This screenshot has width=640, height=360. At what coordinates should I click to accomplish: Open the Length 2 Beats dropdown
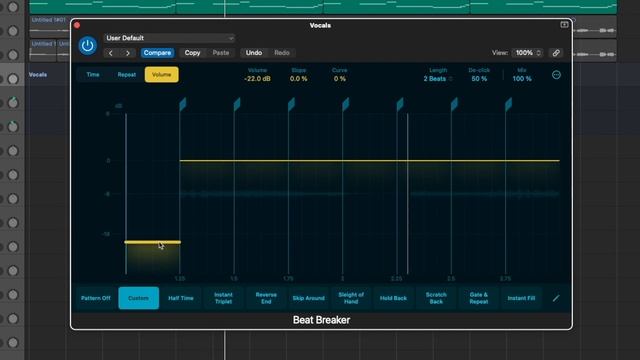438,79
